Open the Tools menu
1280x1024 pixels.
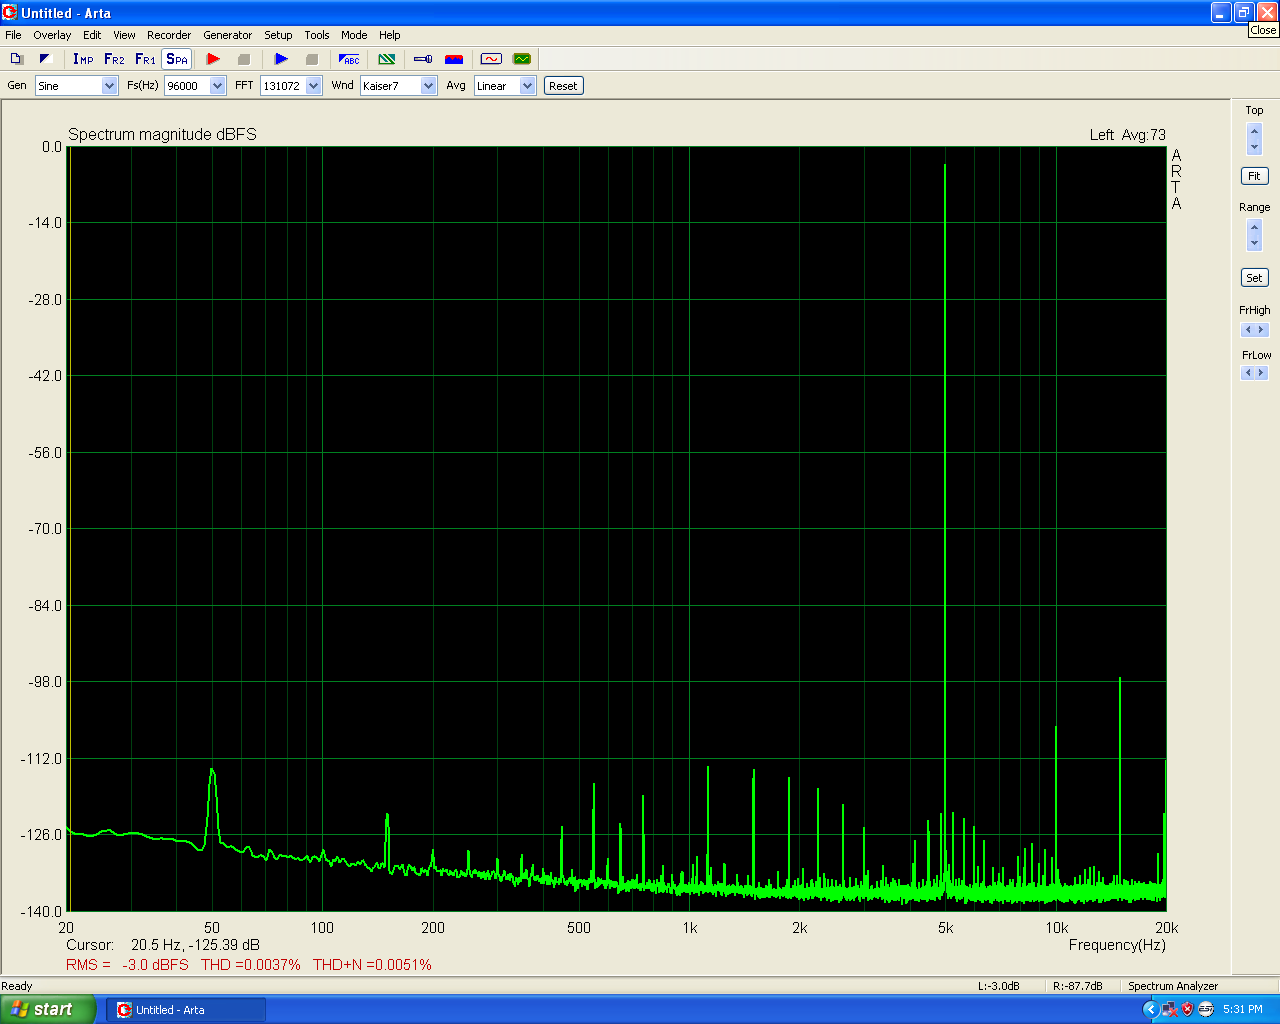pyautogui.click(x=317, y=35)
